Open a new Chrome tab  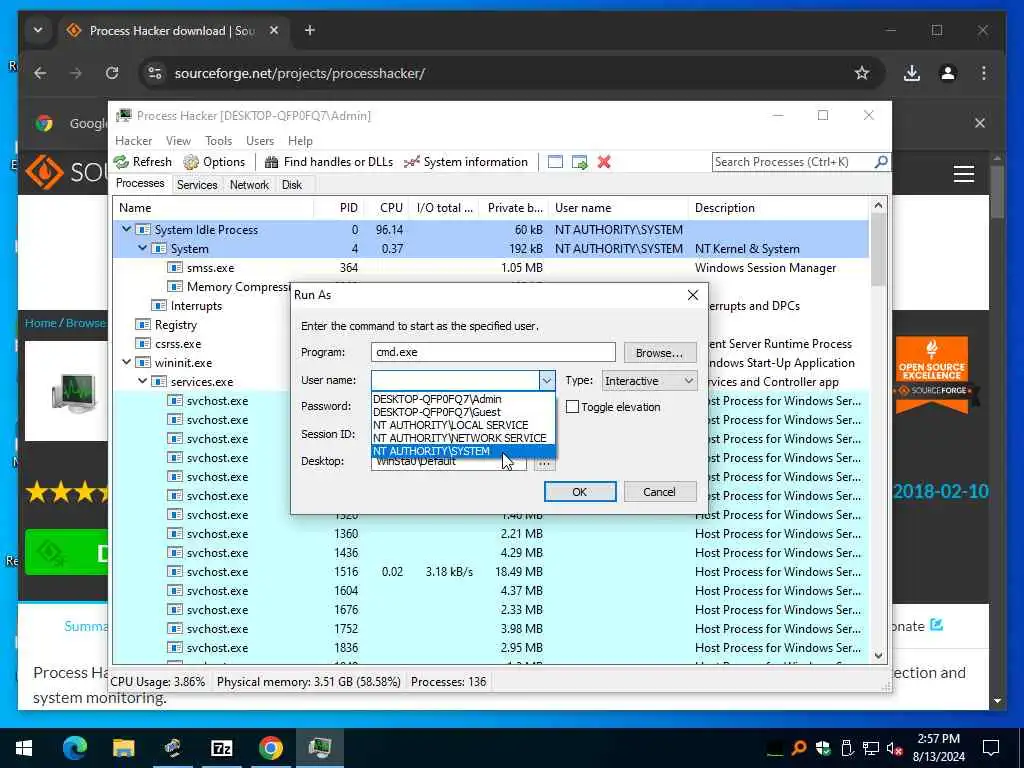click(x=310, y=30)
